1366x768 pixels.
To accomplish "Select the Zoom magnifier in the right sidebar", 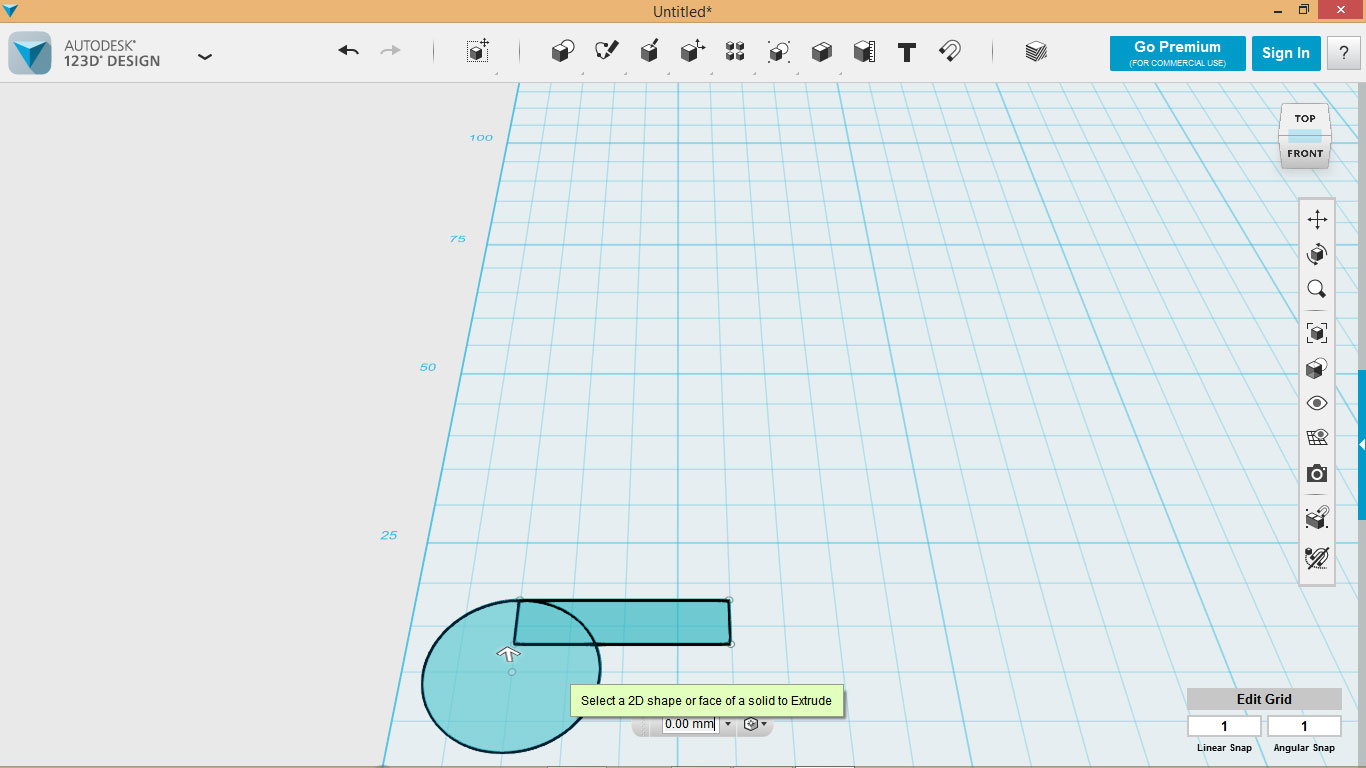I will coord(1316,289).
